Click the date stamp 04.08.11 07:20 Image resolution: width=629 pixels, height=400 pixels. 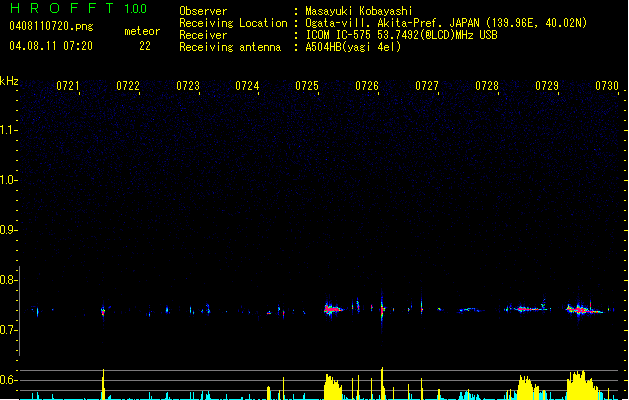[x=51, y=46]
